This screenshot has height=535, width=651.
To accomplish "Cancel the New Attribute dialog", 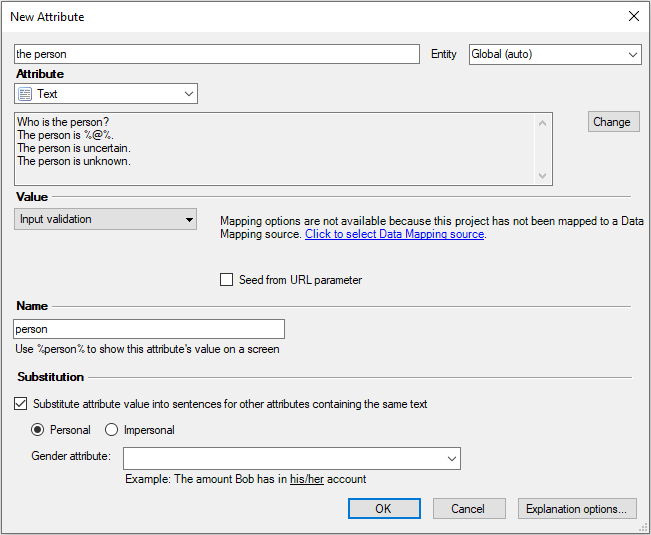I will (468, 508).
